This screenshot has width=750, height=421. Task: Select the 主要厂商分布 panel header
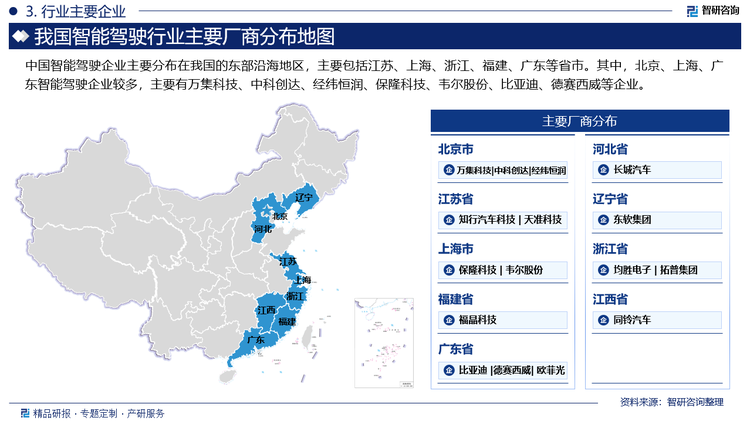(580, 121)
